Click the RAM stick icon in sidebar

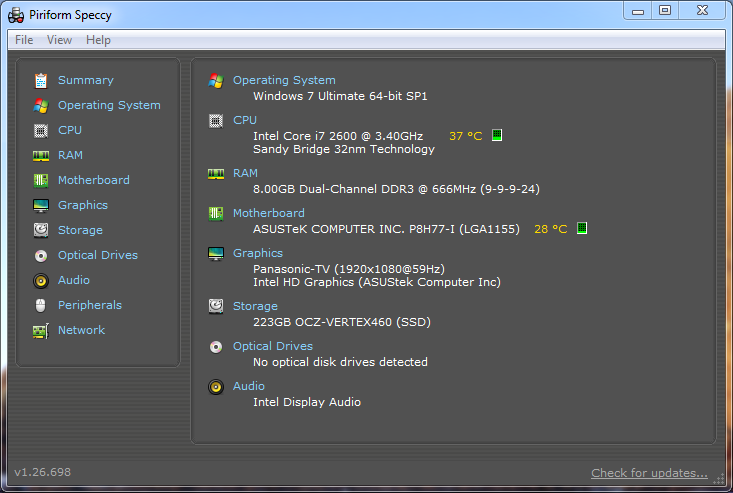point(41,155)
